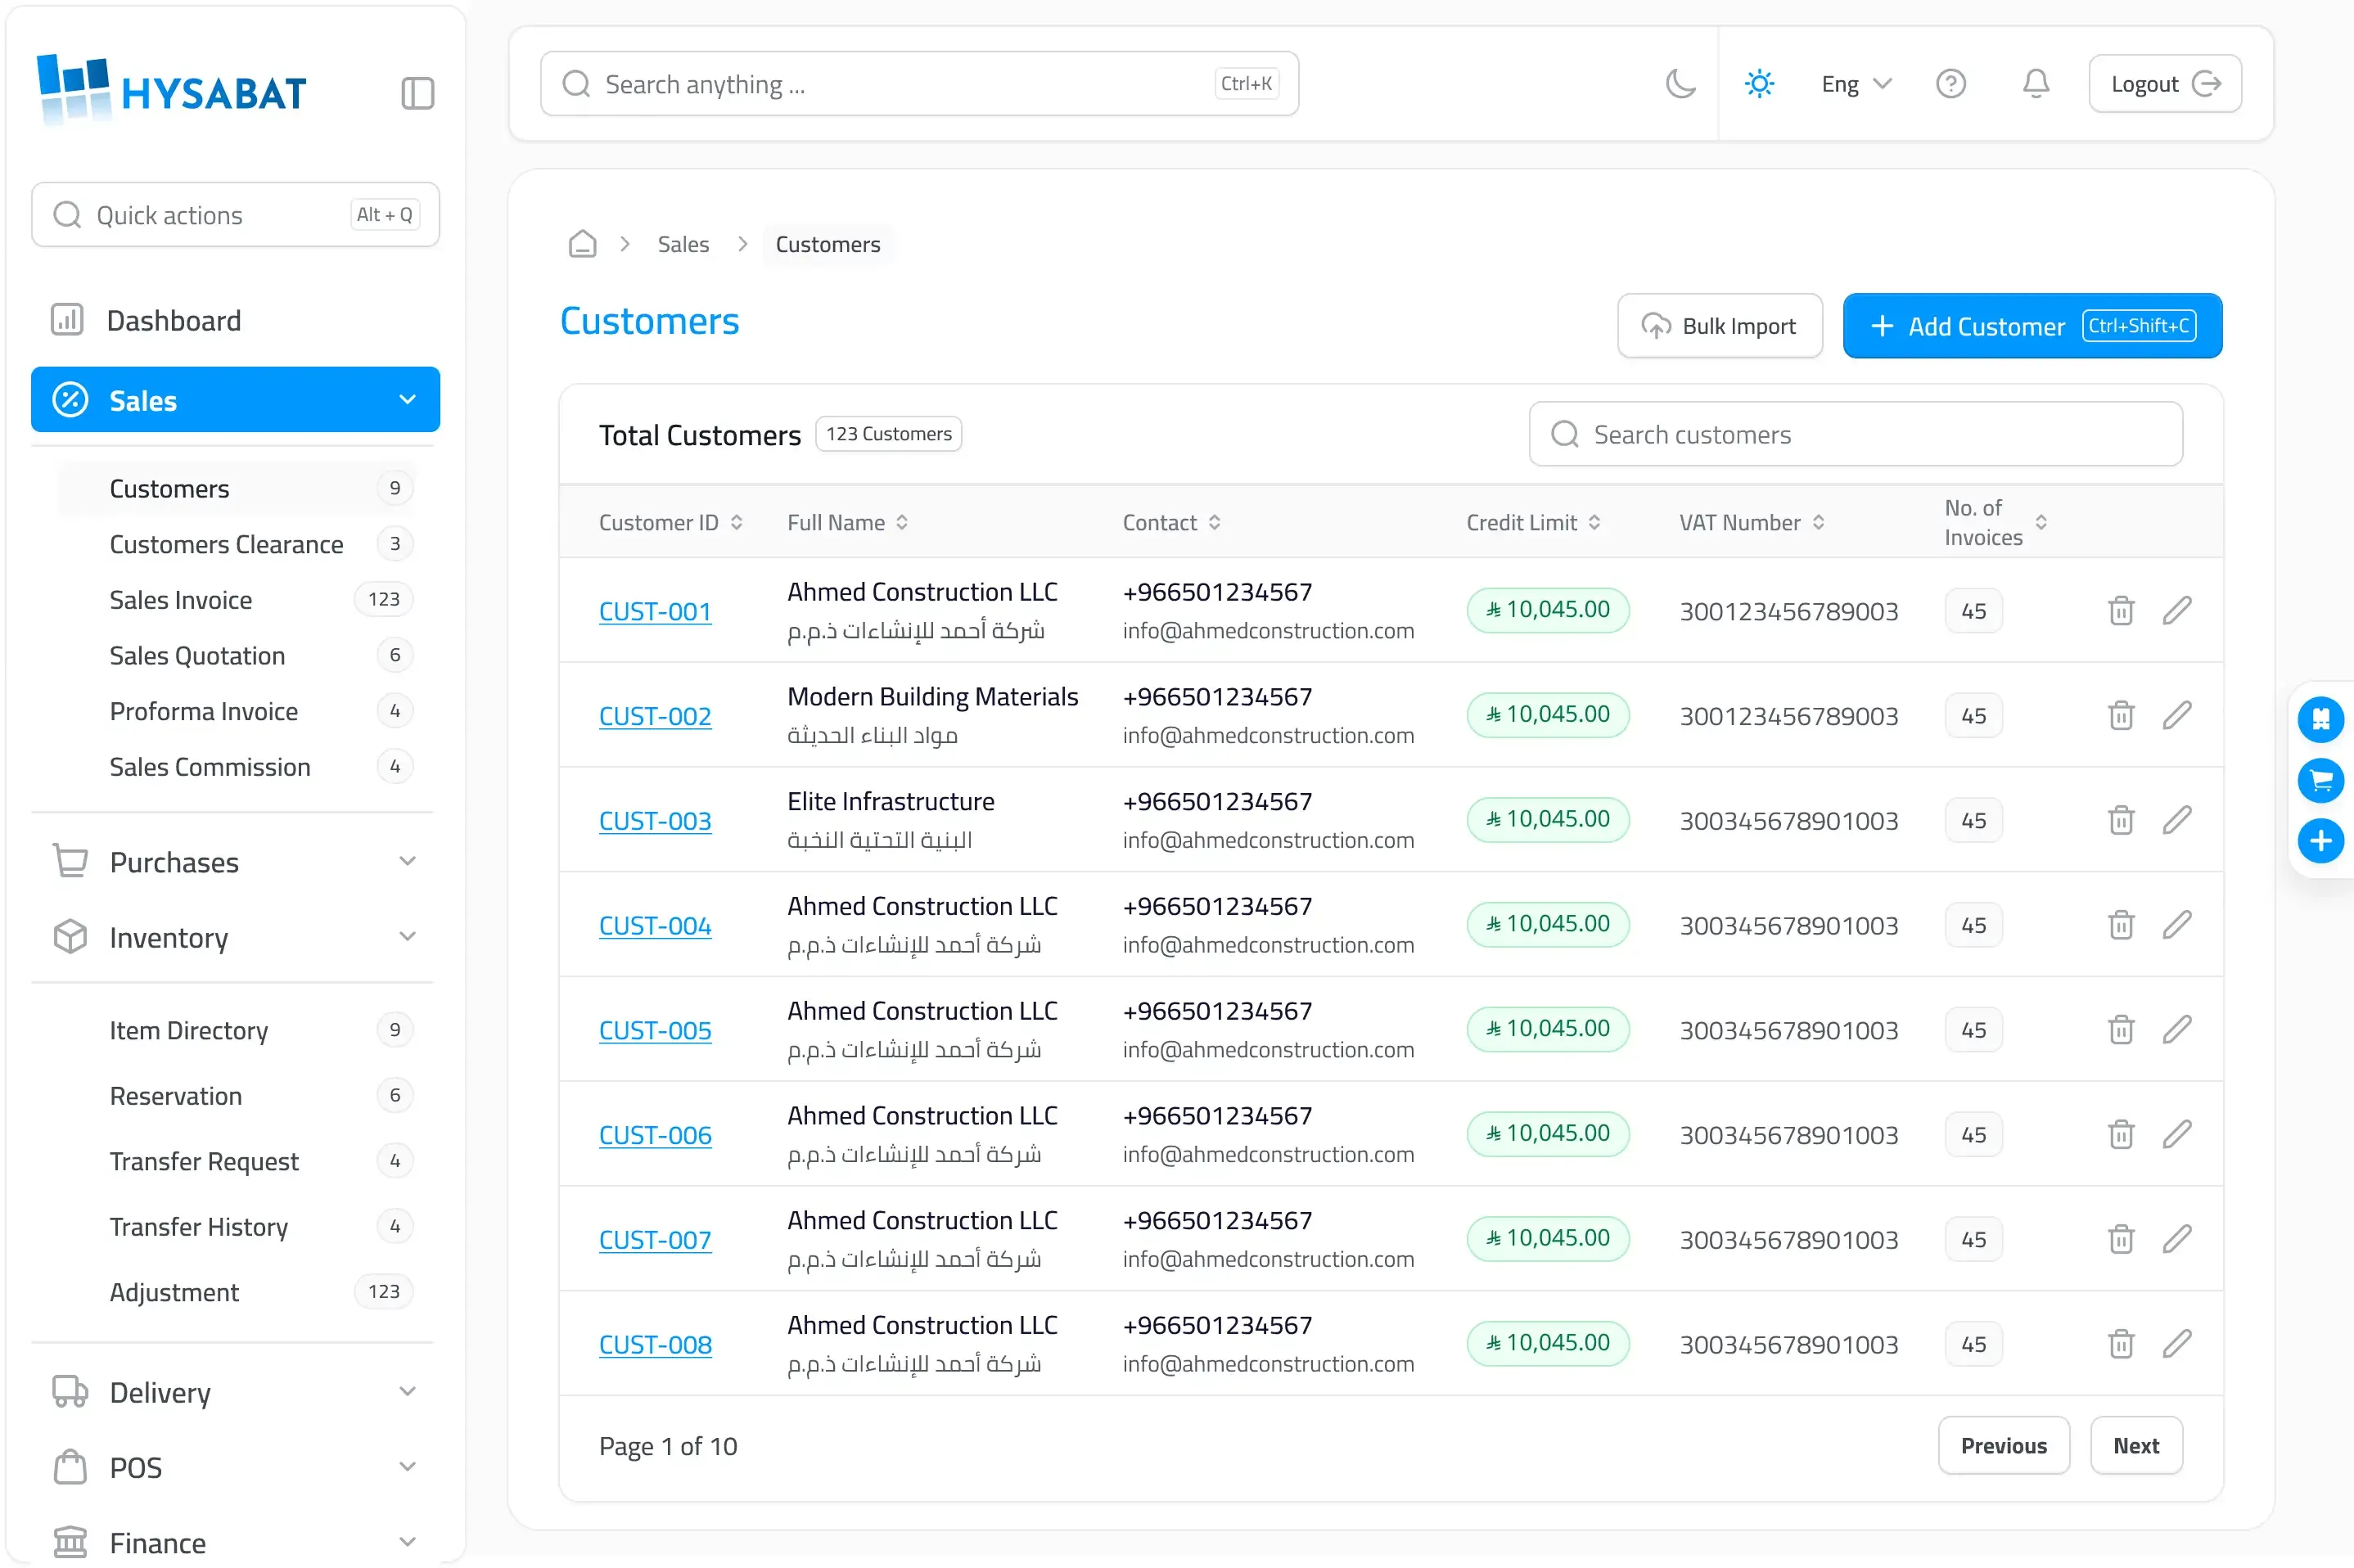Delete customer CUST-002 with trash icon
This screenshot has width=2354, height=1568.
click(2121, 715)
